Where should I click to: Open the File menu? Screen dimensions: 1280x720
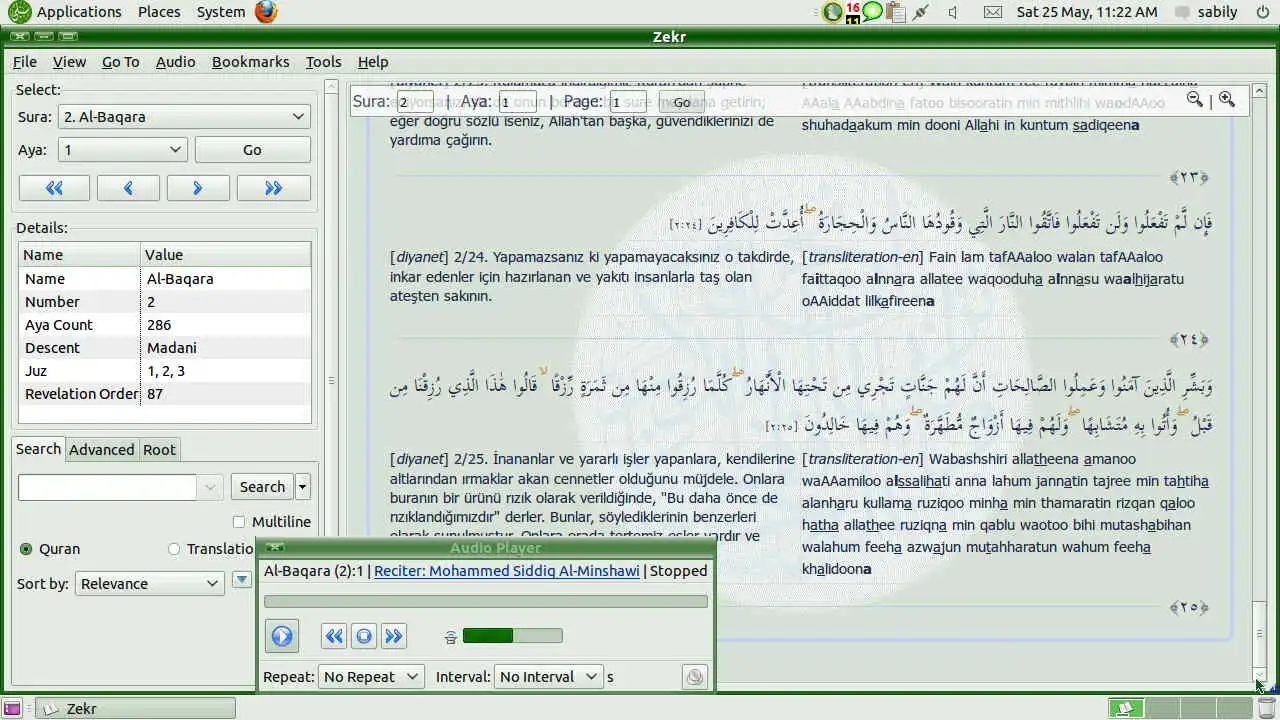tap(25, 62)
